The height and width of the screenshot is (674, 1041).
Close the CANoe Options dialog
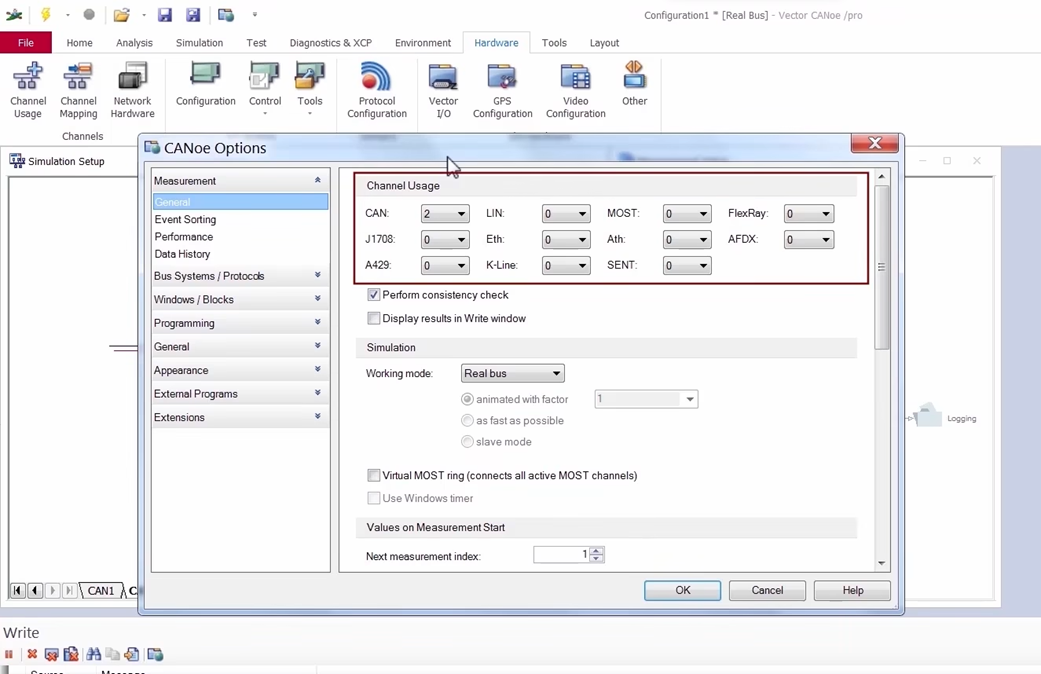(x=874, y=143)
